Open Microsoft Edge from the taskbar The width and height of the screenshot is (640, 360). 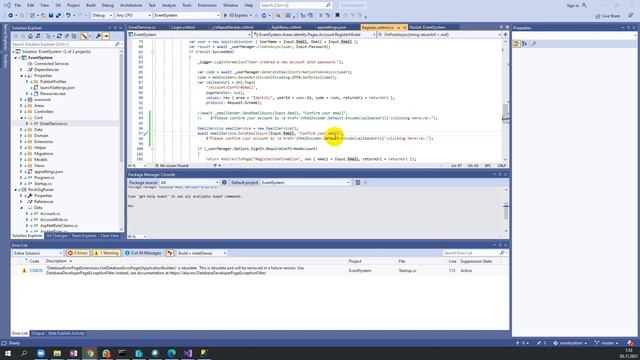click(x=171, y=353)
